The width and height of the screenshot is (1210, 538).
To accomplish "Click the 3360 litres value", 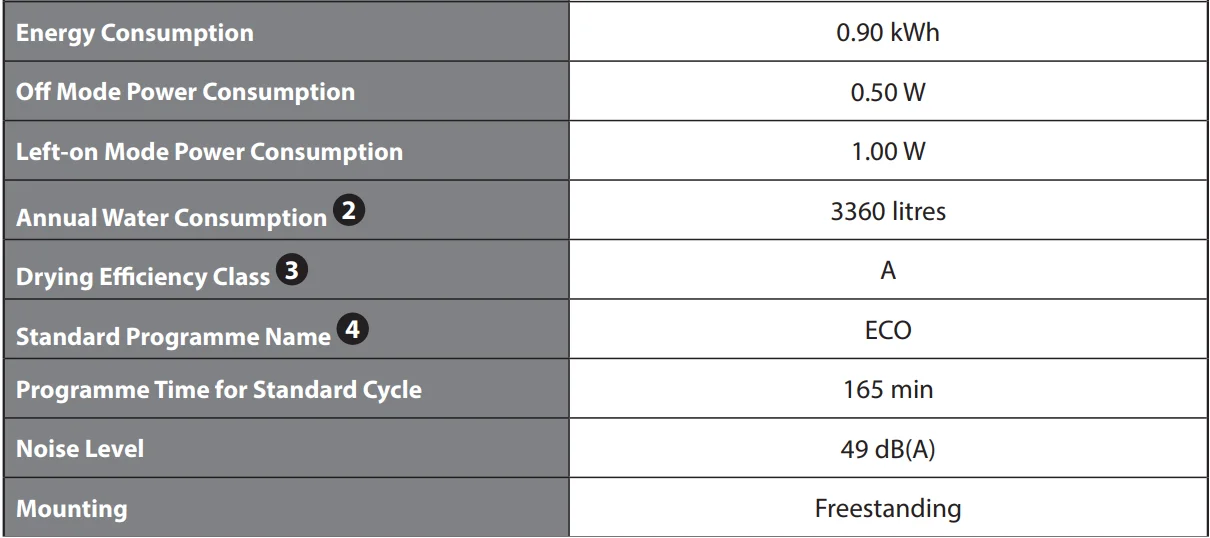I will pyautogui.click(x=888, y=212).
